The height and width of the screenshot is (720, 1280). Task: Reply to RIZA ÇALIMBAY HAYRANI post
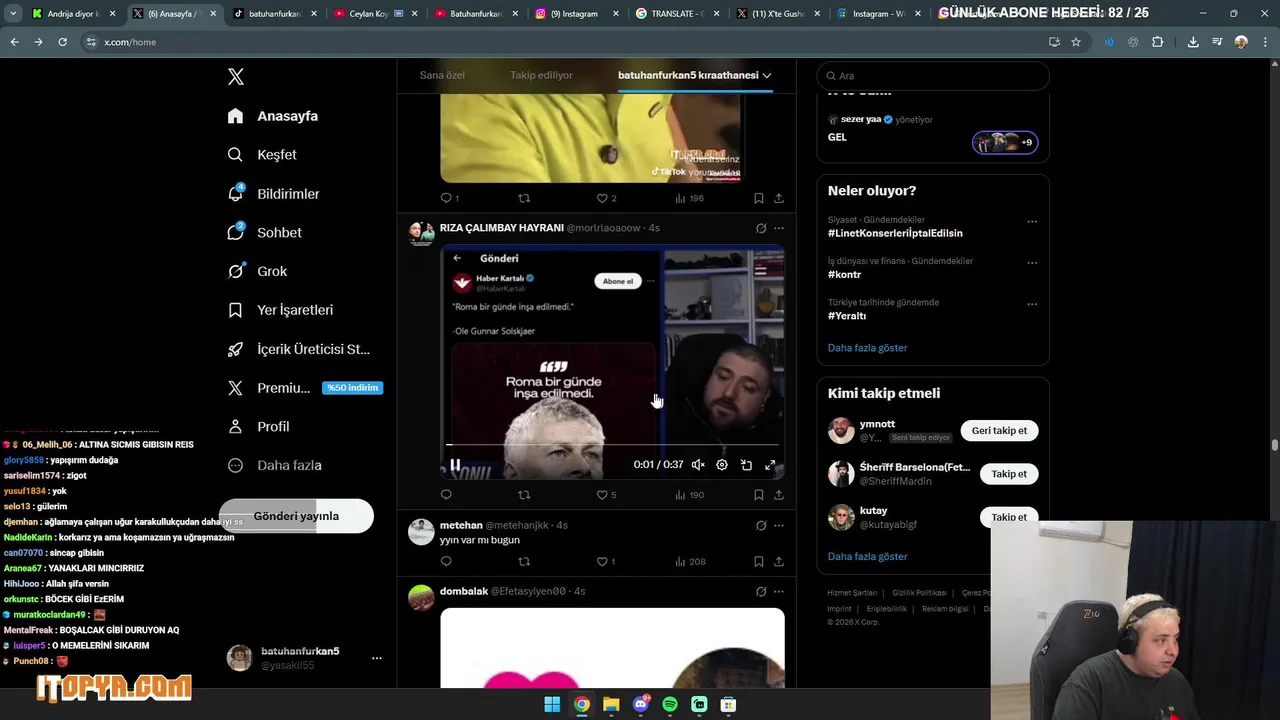click(446, 495)
